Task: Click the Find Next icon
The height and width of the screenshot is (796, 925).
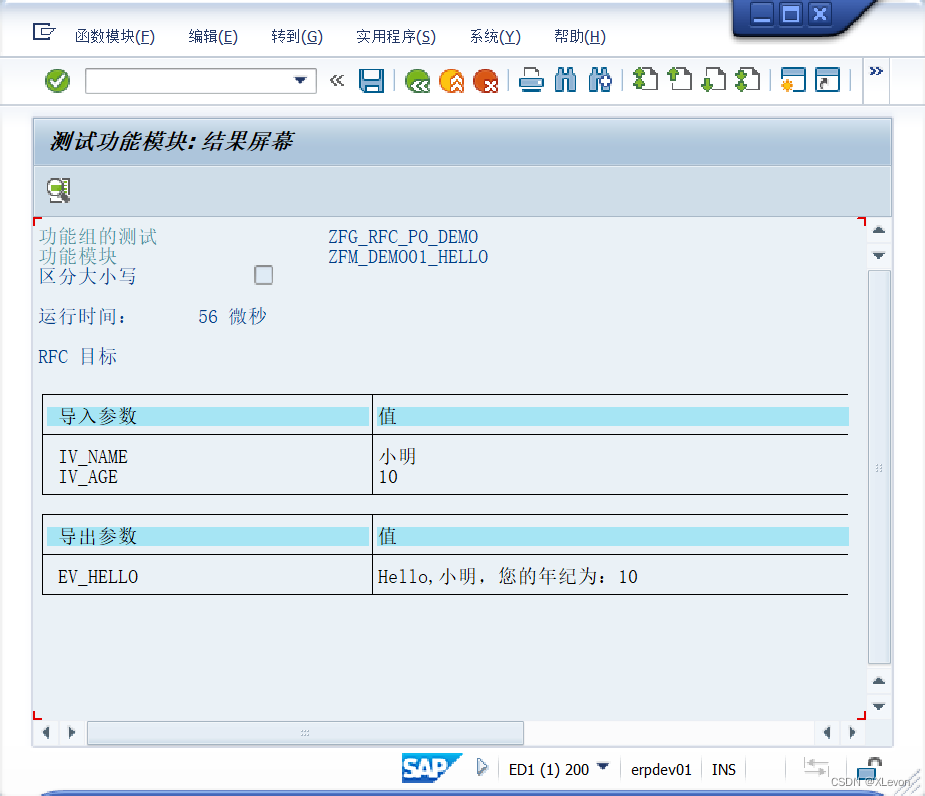Action: click(600, 81)
